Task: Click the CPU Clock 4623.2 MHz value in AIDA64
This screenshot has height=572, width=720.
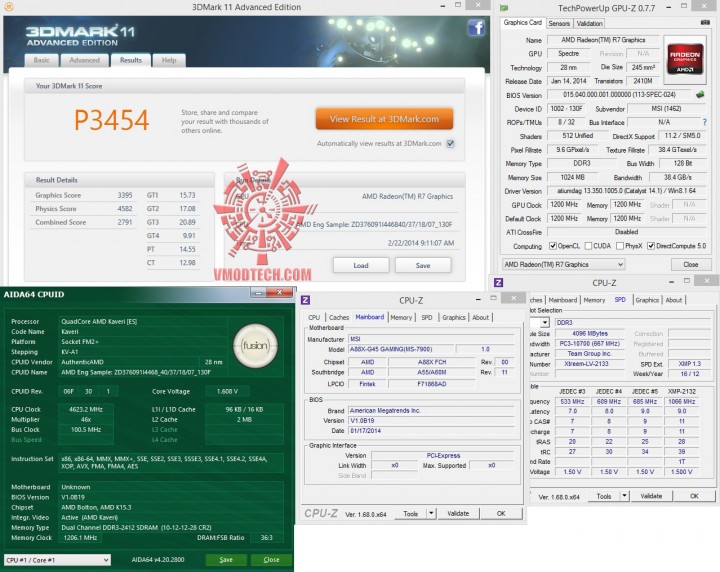Action: pyautogui.click(x=85, y=409)
